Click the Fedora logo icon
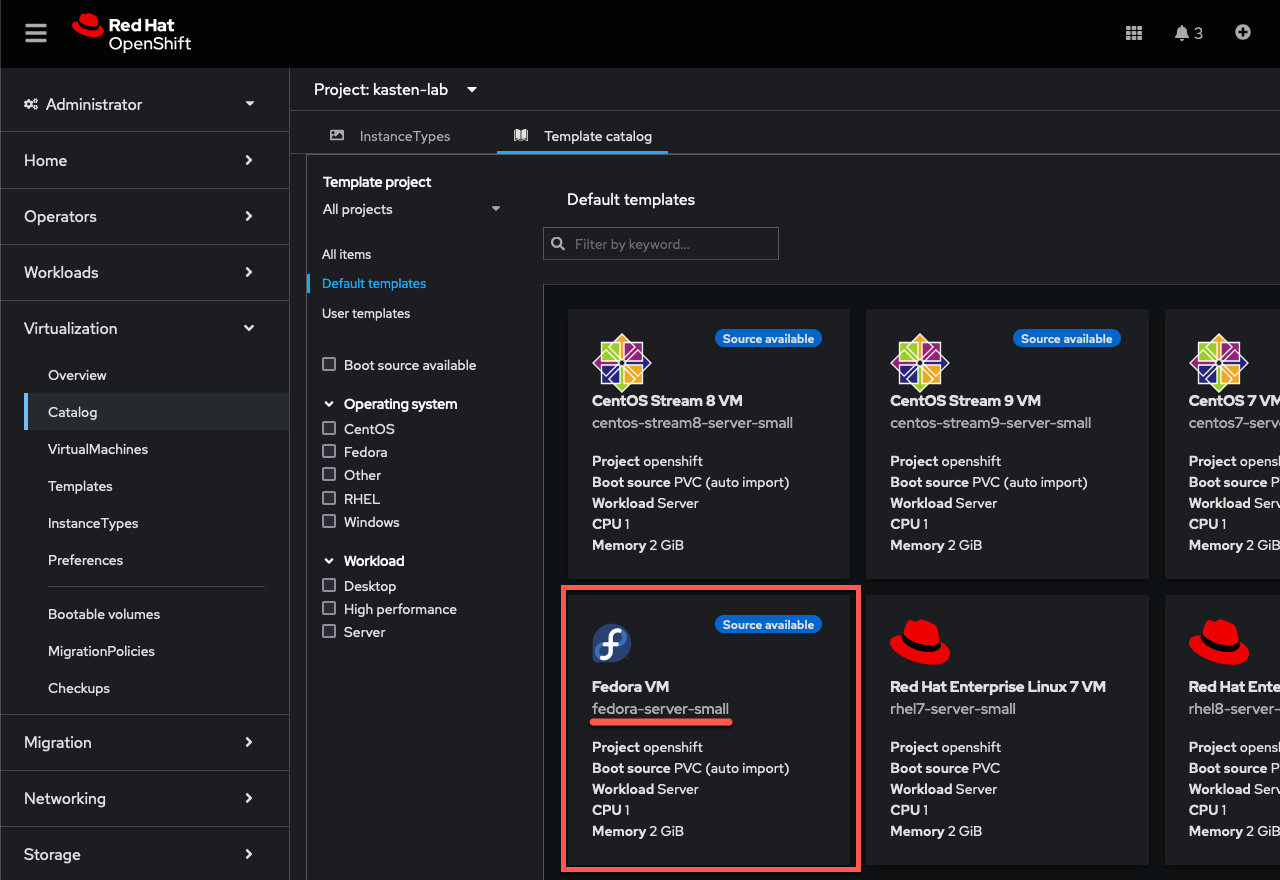1280x880 pixels. click(x=611, y=643)
